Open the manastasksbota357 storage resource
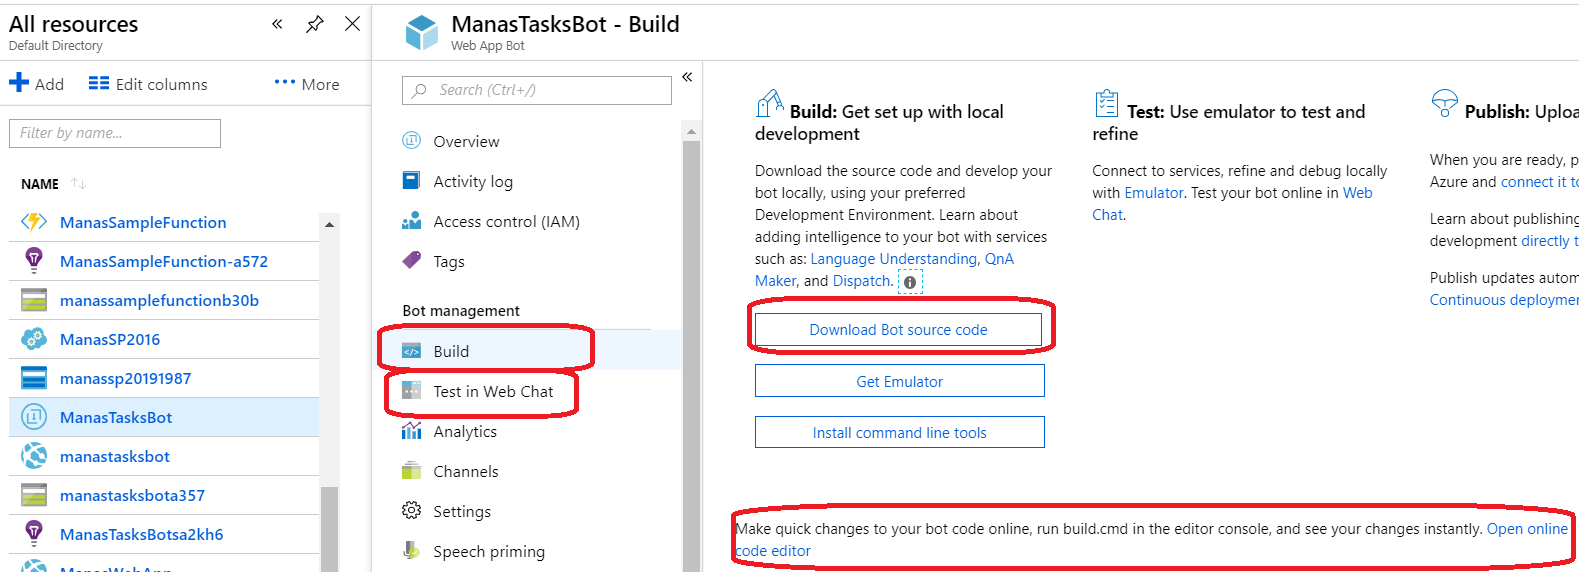Viewport: 1579px width, 572px height. pyautogui.click(x=132, y=495)
